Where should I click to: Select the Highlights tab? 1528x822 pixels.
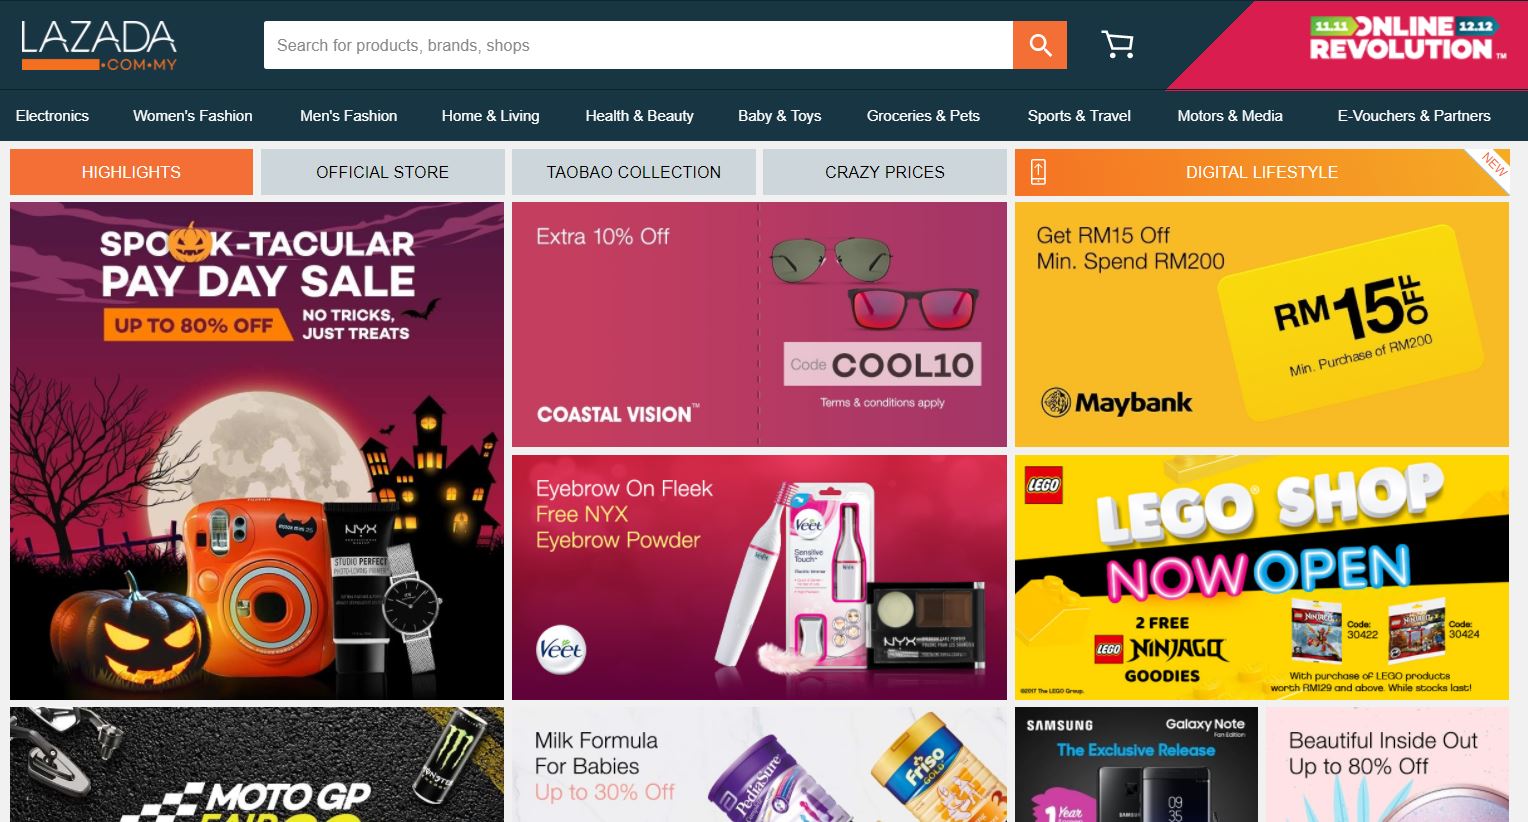[x=131, y=172]
